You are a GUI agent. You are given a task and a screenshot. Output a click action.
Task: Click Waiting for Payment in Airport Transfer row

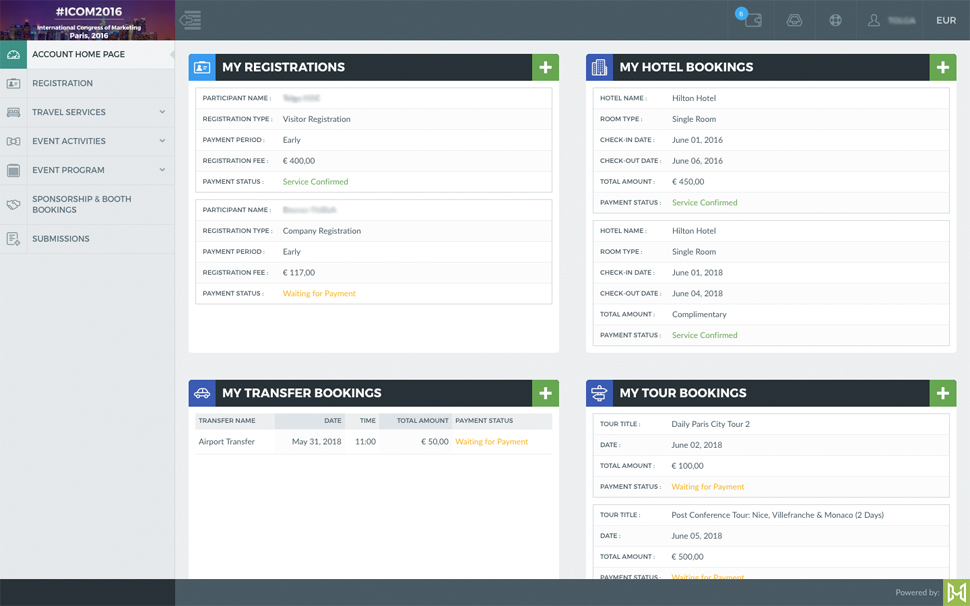click(492, 442)
